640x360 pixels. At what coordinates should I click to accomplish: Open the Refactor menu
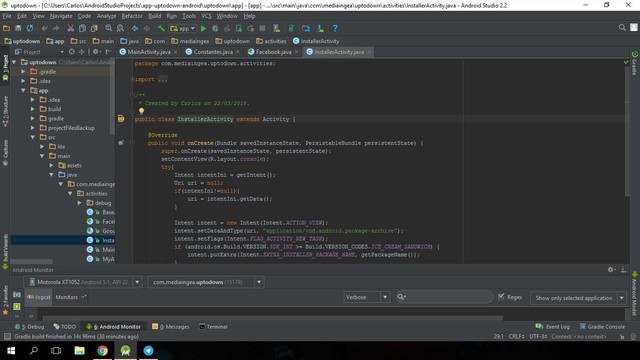coord(132,16)
